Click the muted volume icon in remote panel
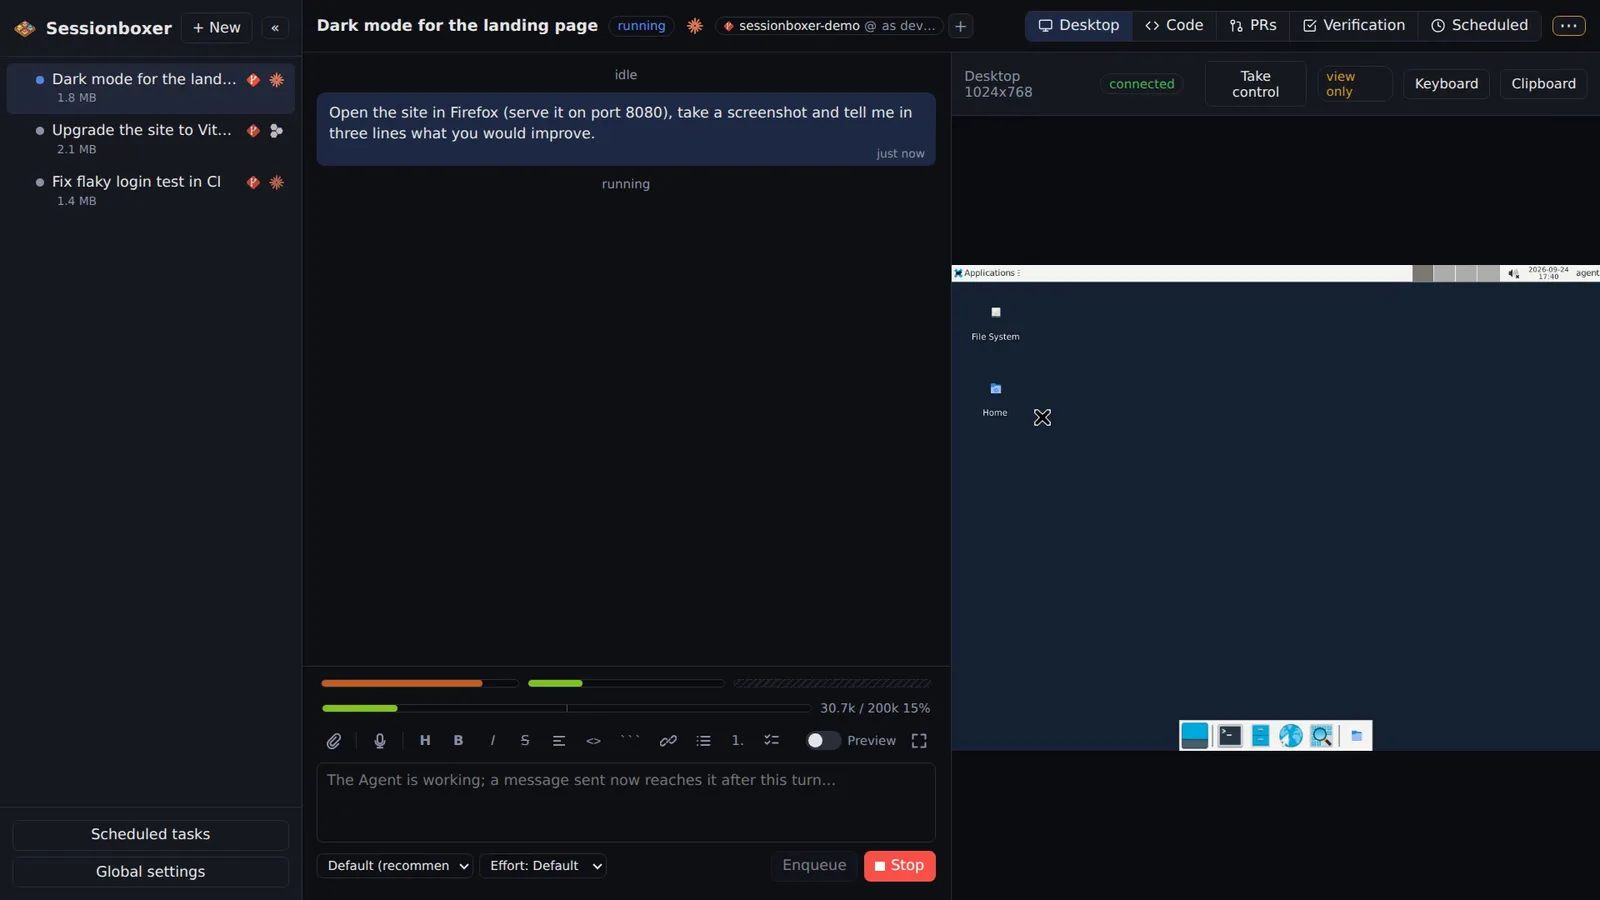Image resolution: width=1600 pixels, height=900 pixels. coord(1513,273)
